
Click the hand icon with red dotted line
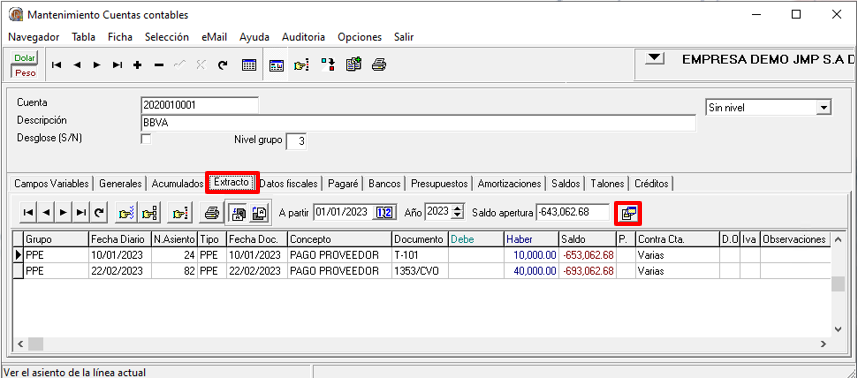click(x=179, y=213)
